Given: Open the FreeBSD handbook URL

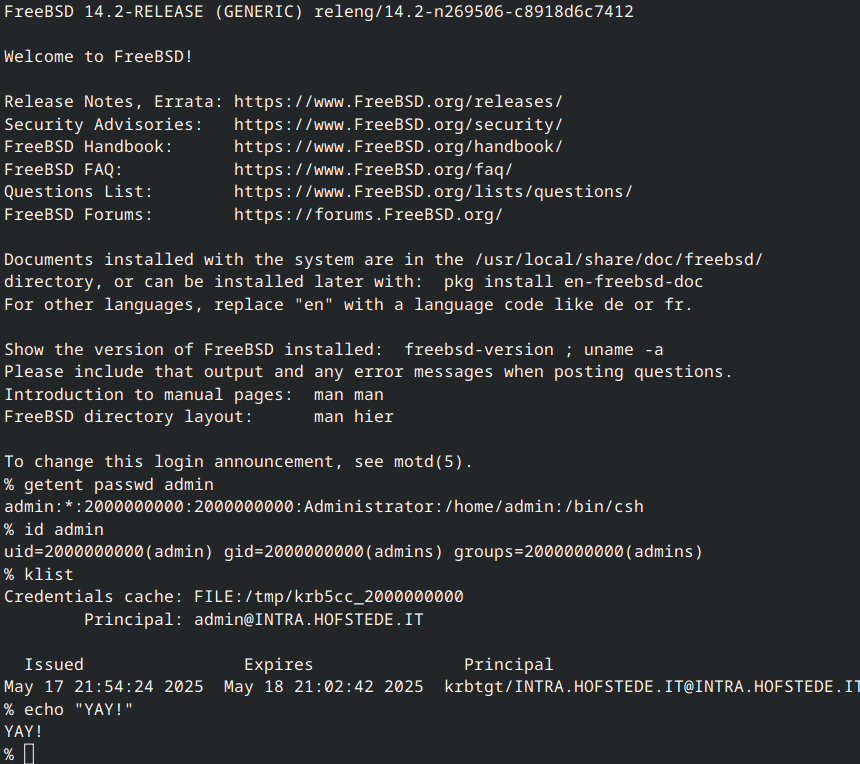Looking at the screenshot, I should 398,146.
